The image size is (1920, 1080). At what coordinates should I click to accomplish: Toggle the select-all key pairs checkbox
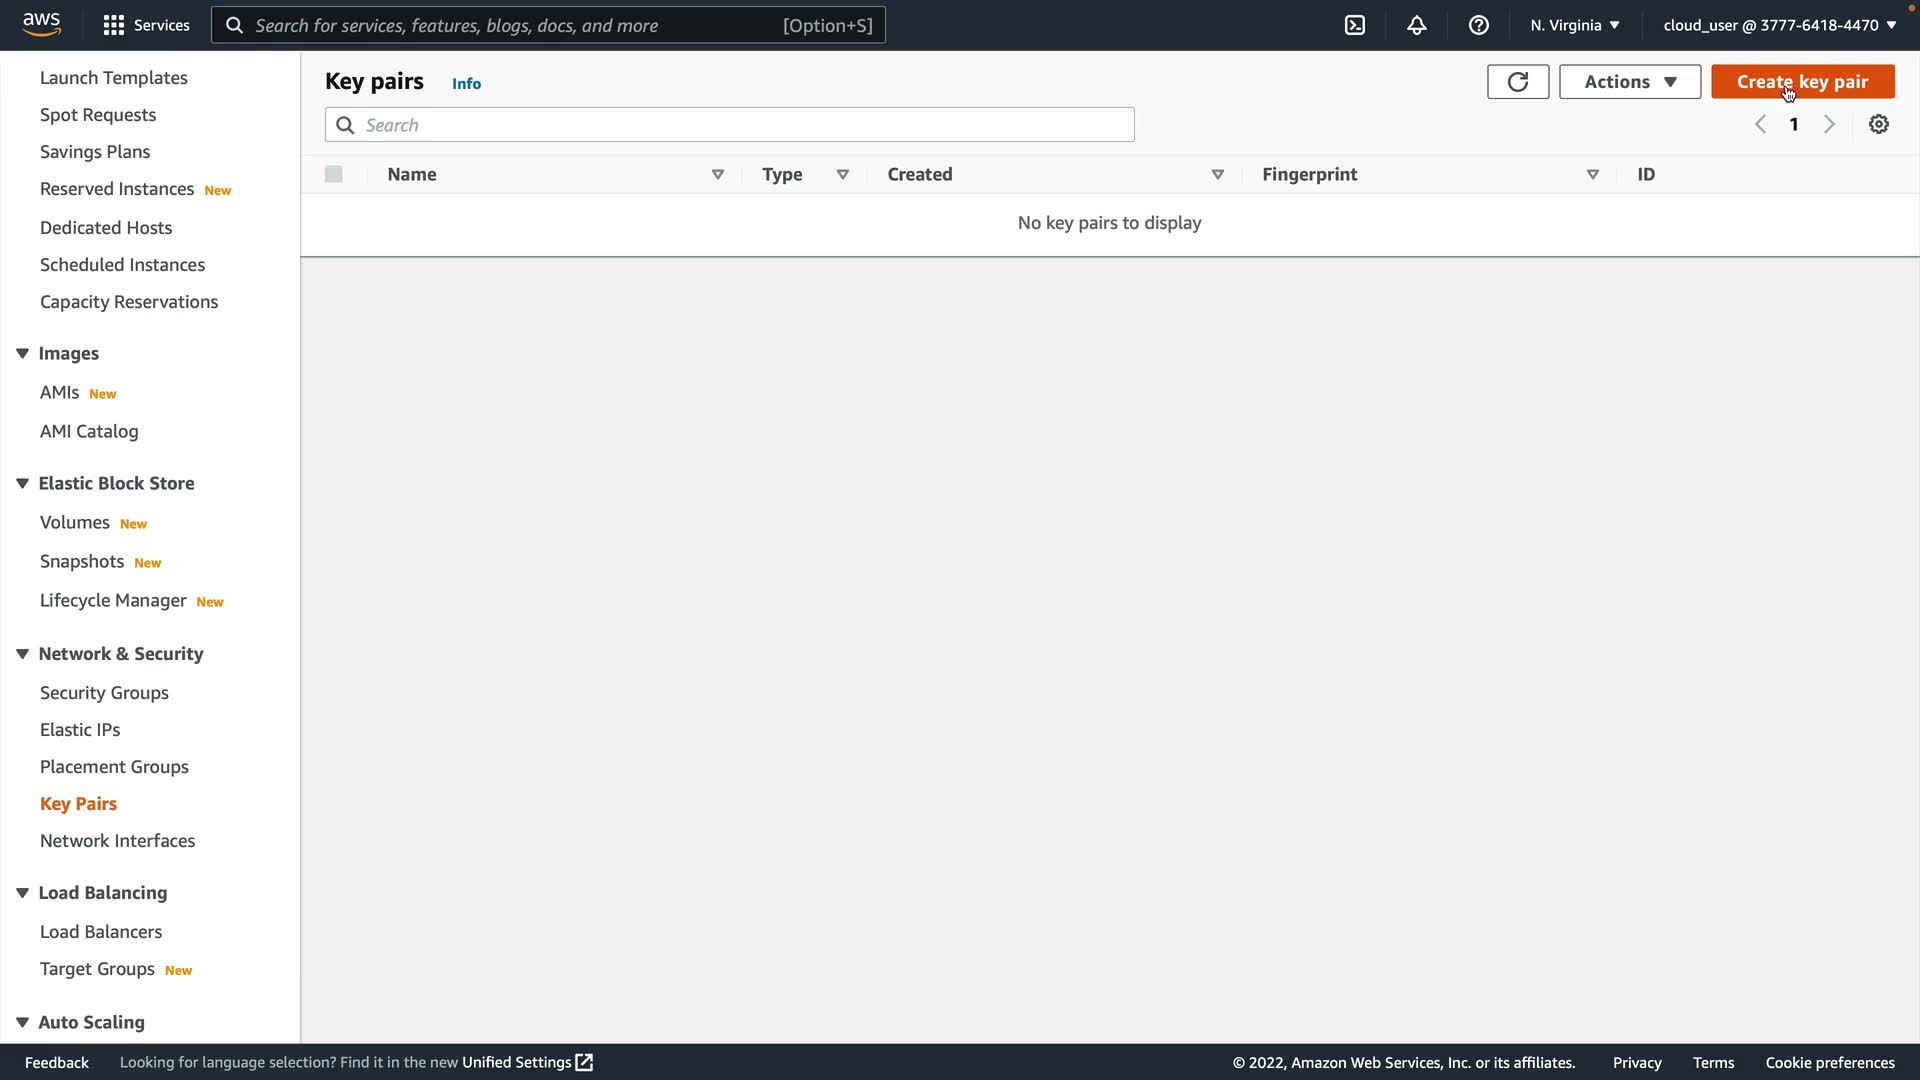coord(334,174)
